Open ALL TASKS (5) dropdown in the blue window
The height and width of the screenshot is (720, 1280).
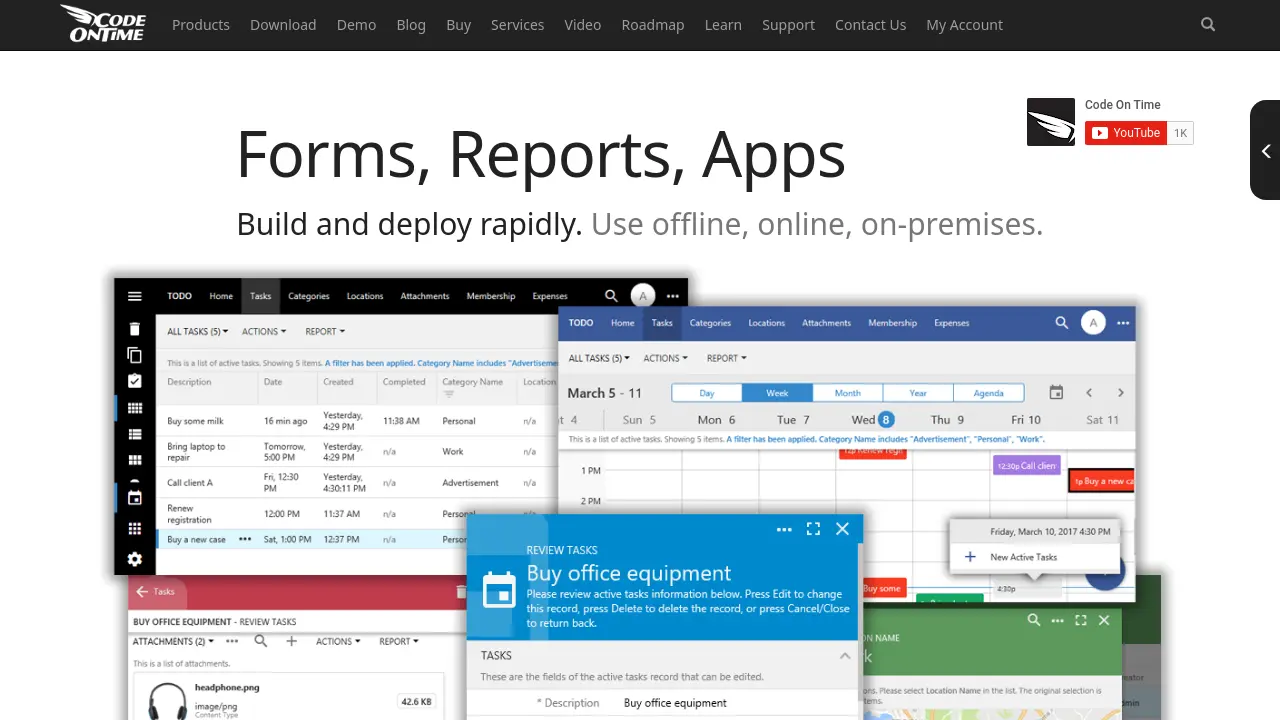tap(599, 358)
